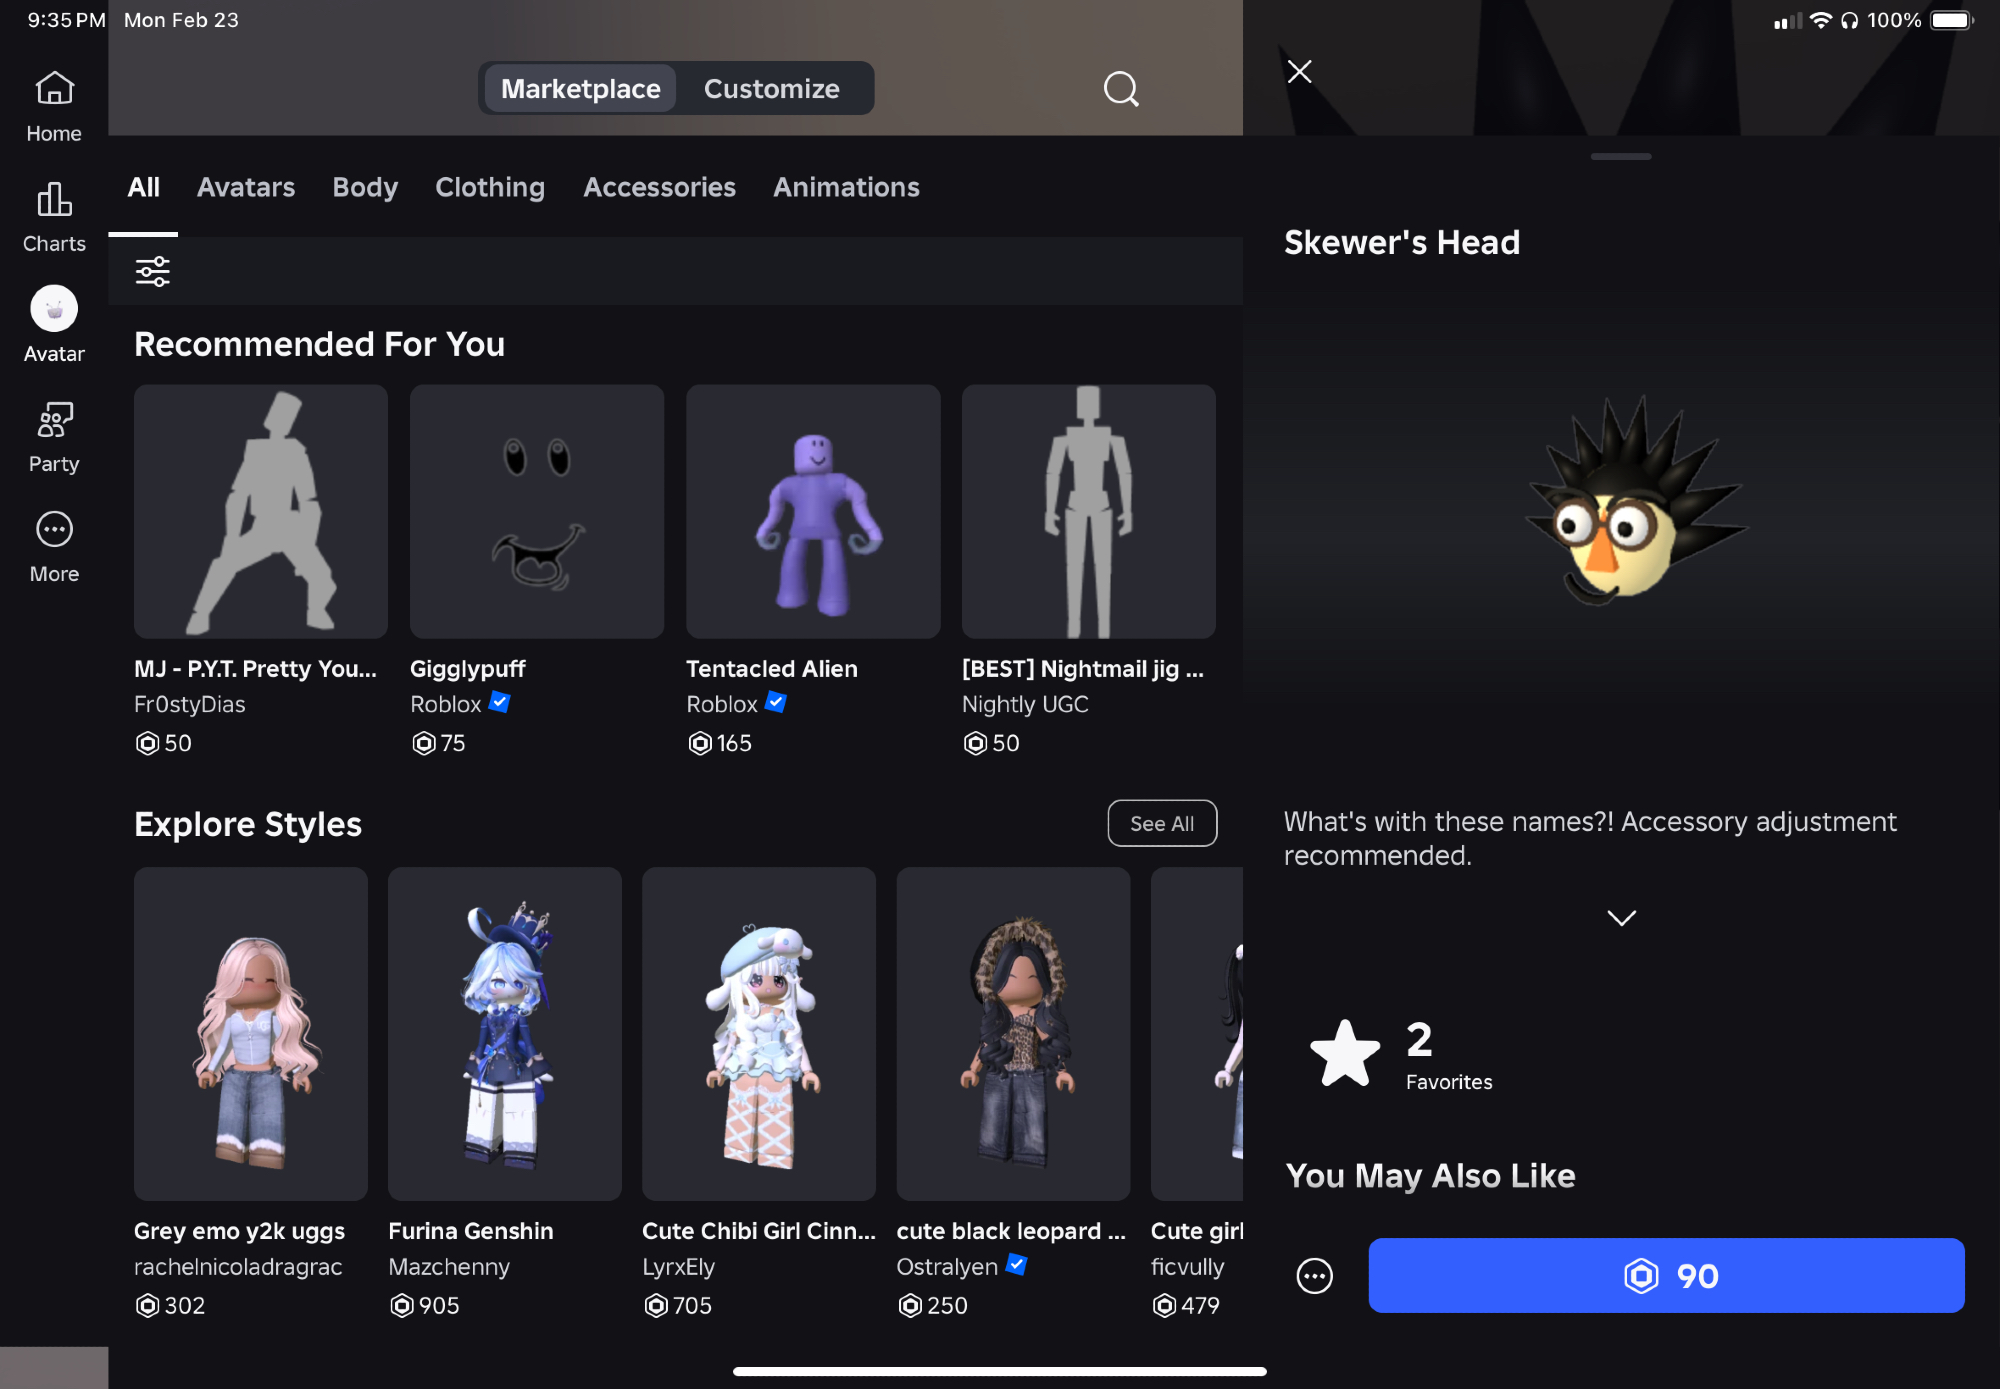Select the Animations tab
2000x1389 pixels.
coord(846,187)
